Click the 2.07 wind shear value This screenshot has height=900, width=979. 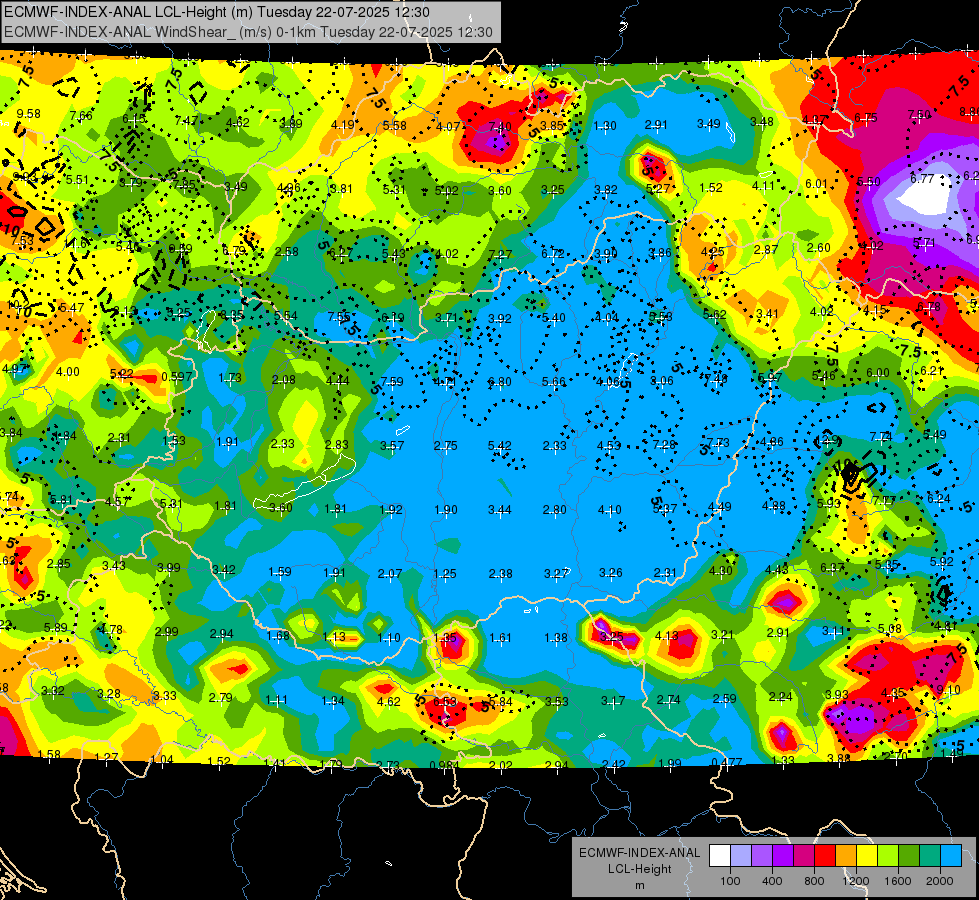pos(390,573)
